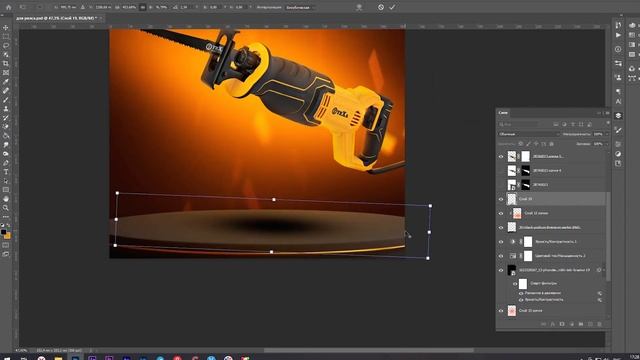
Task: Select the Lasso tool
Action: coord(6,46)
